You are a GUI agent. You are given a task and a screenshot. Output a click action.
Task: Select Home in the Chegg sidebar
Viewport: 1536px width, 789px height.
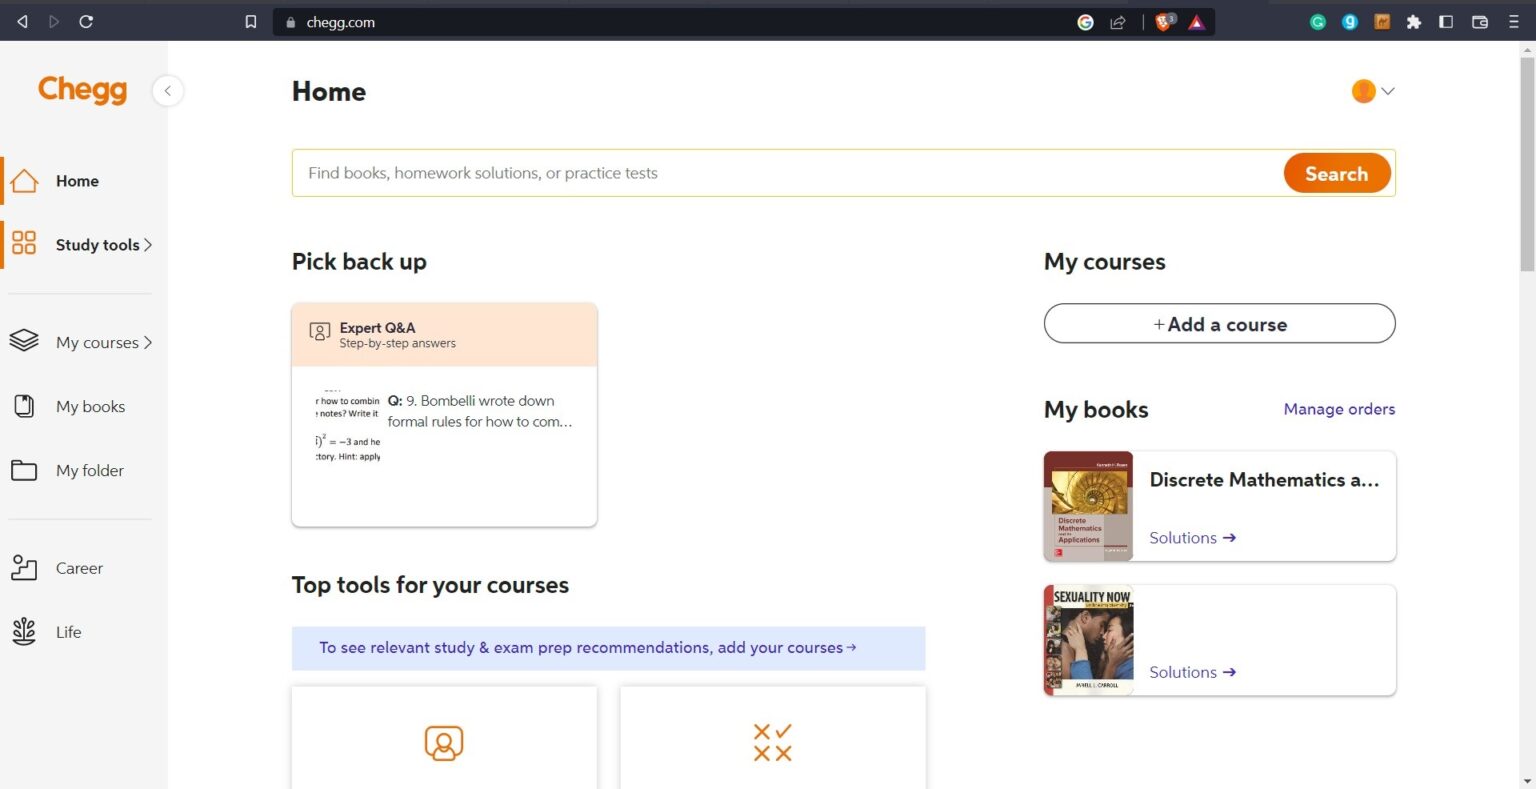click(x=25, y=180)
